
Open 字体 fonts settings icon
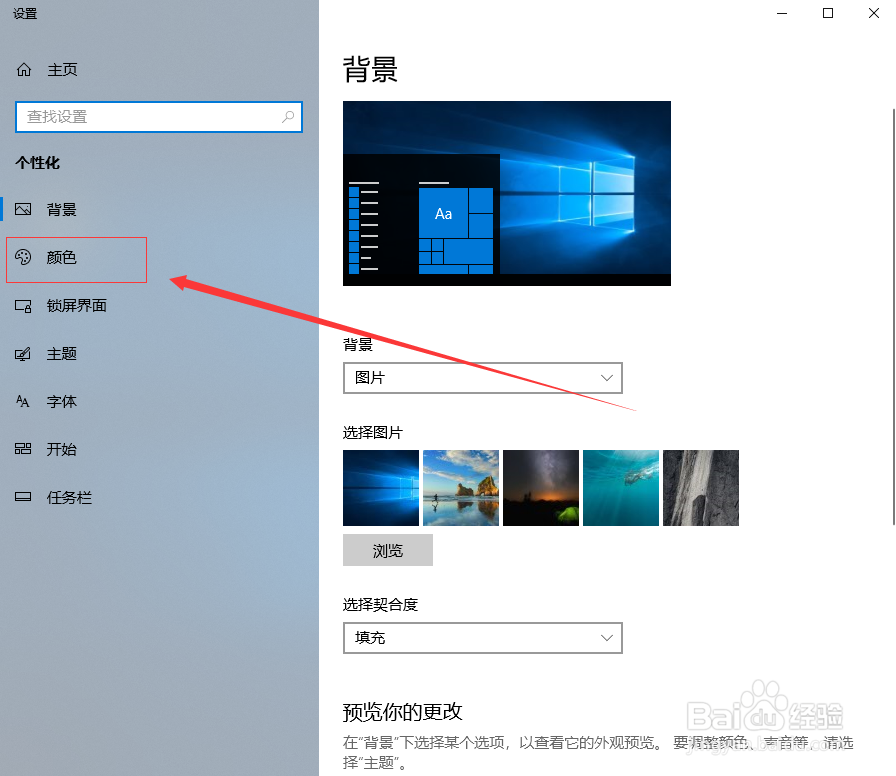tap(22, 401)
